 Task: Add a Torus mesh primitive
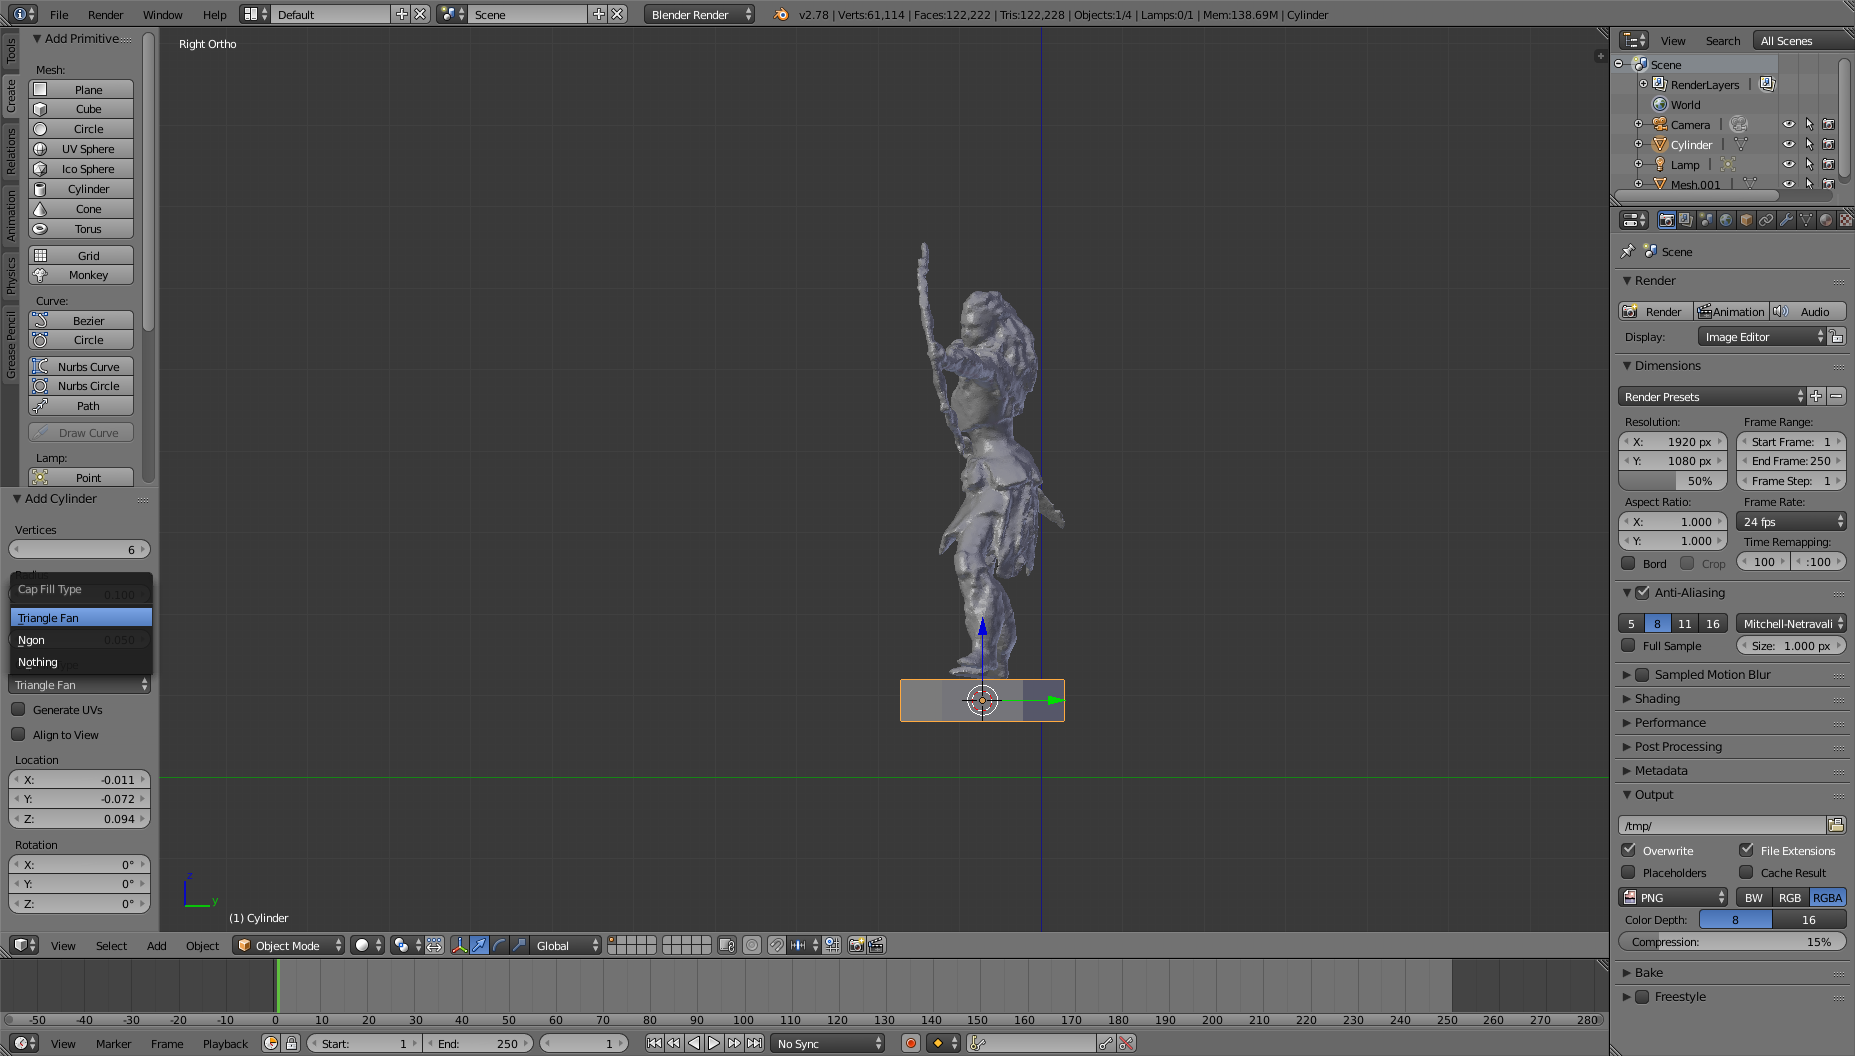tap(81, 229)
